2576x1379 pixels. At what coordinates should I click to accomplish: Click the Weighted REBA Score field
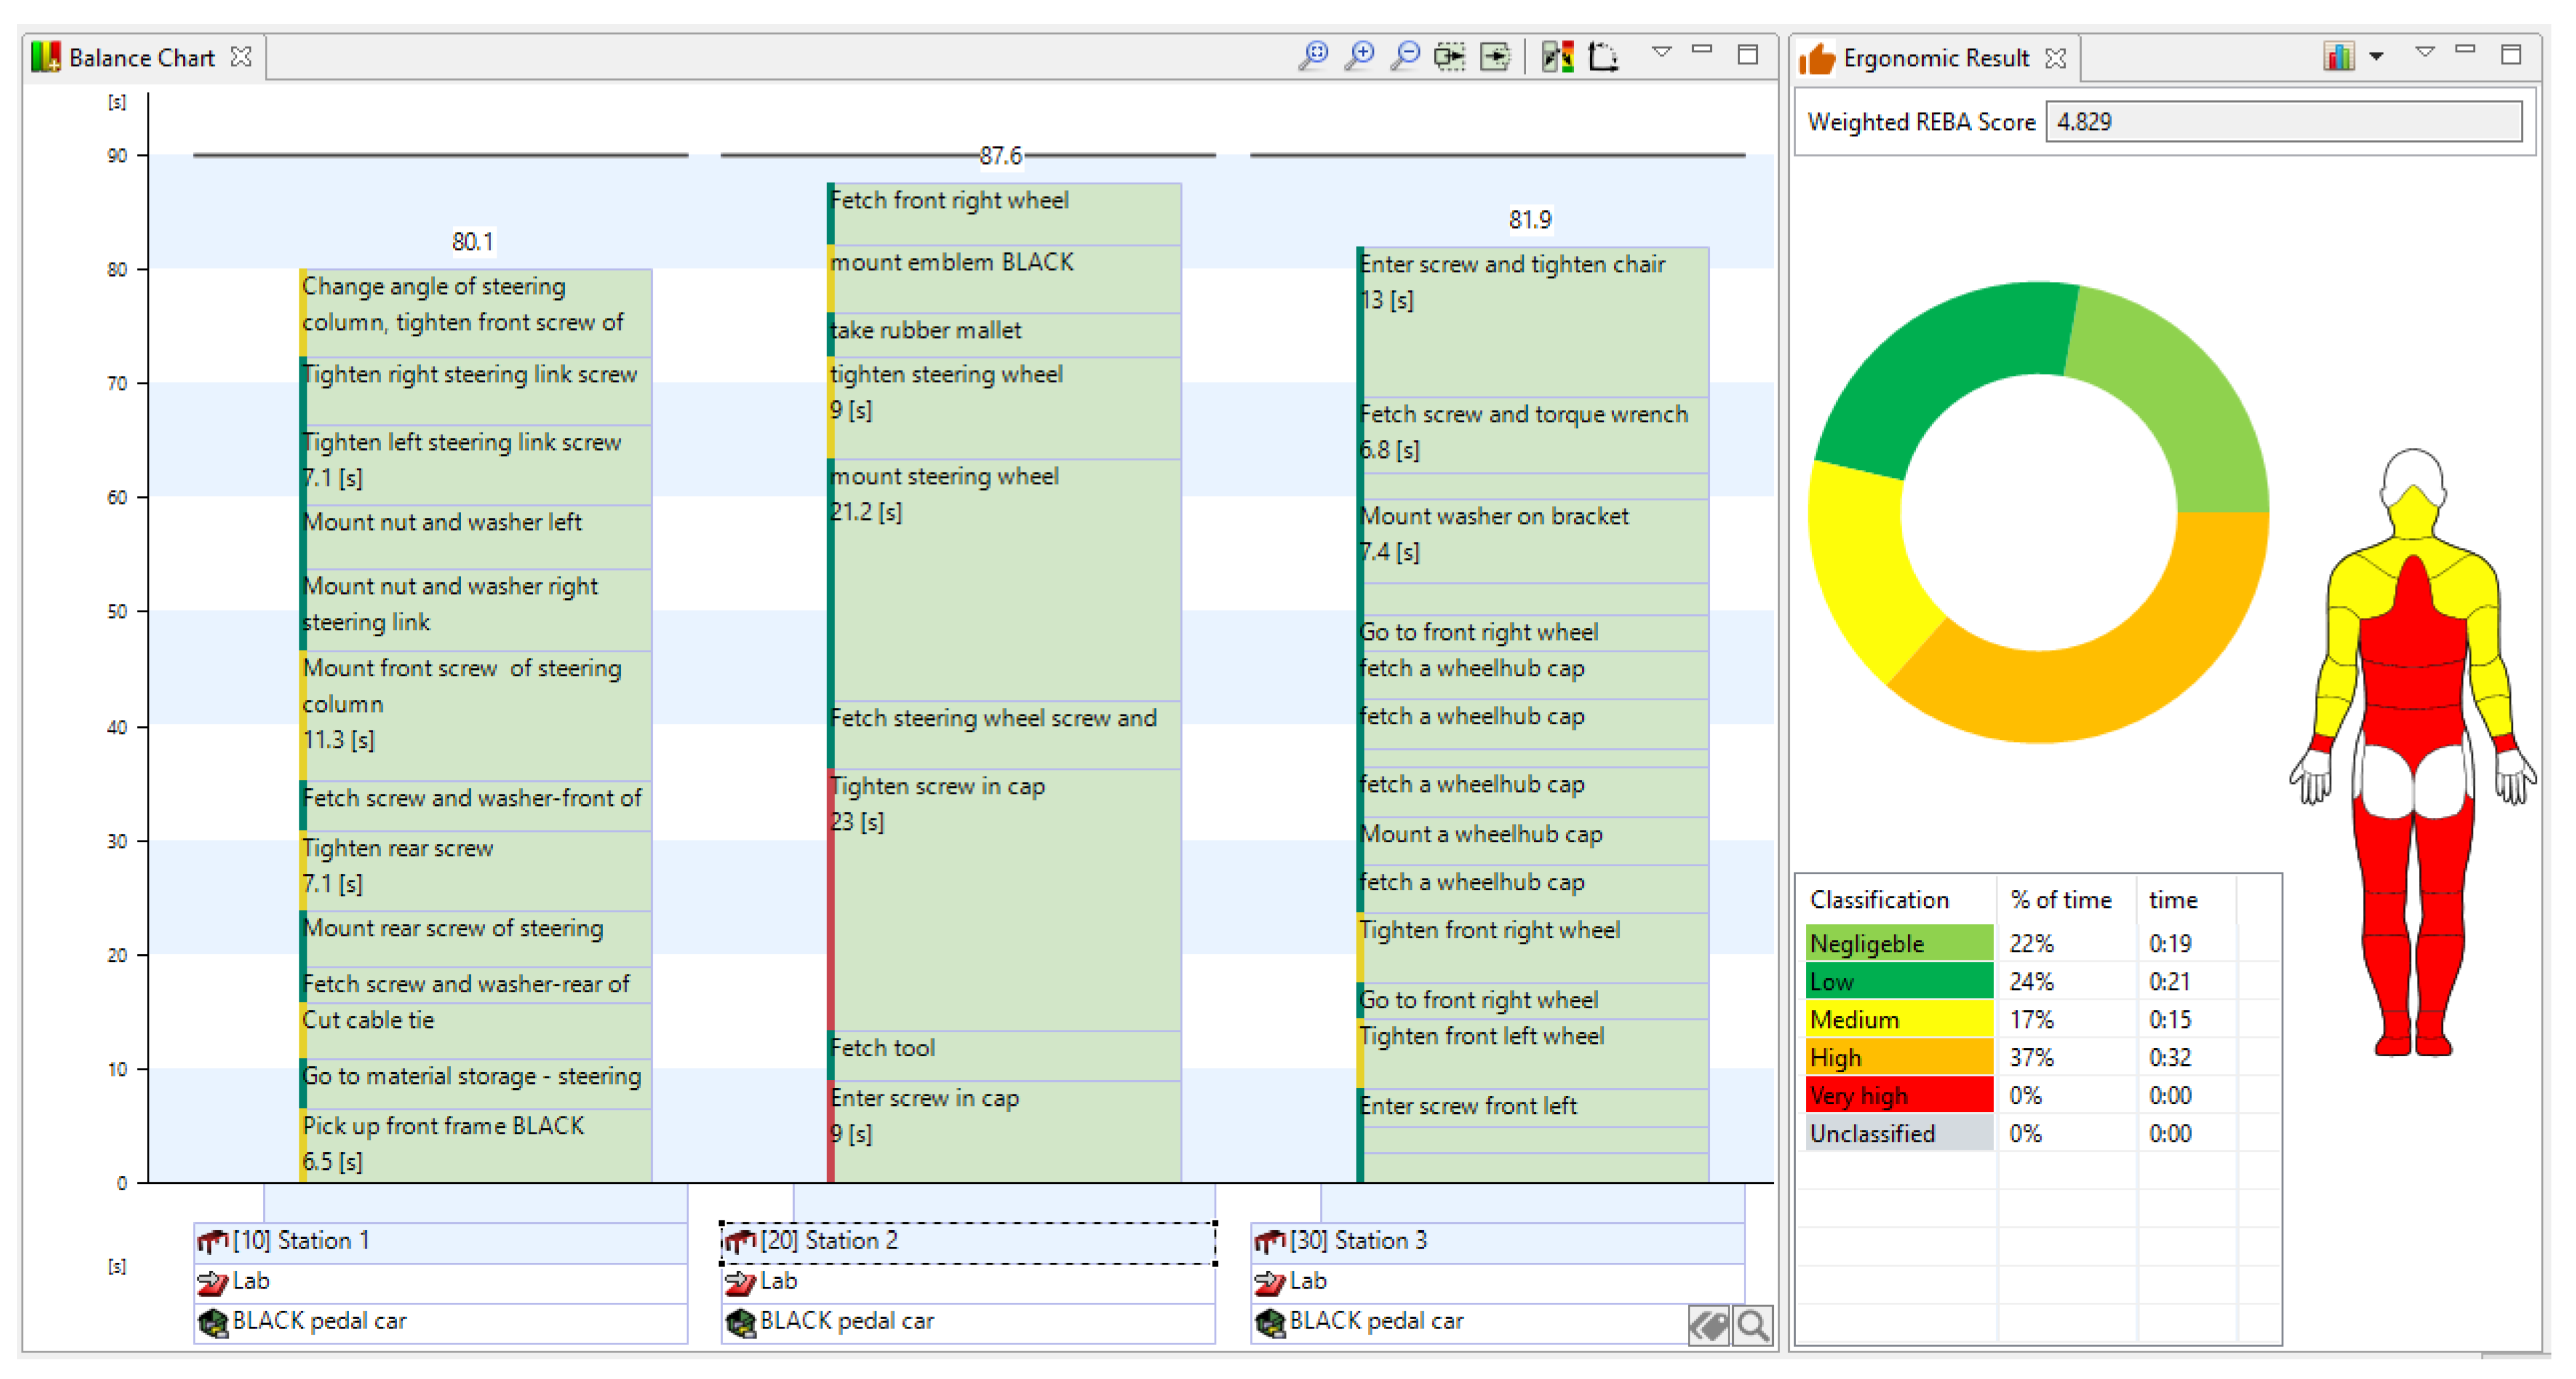(x=2283, y=122)
